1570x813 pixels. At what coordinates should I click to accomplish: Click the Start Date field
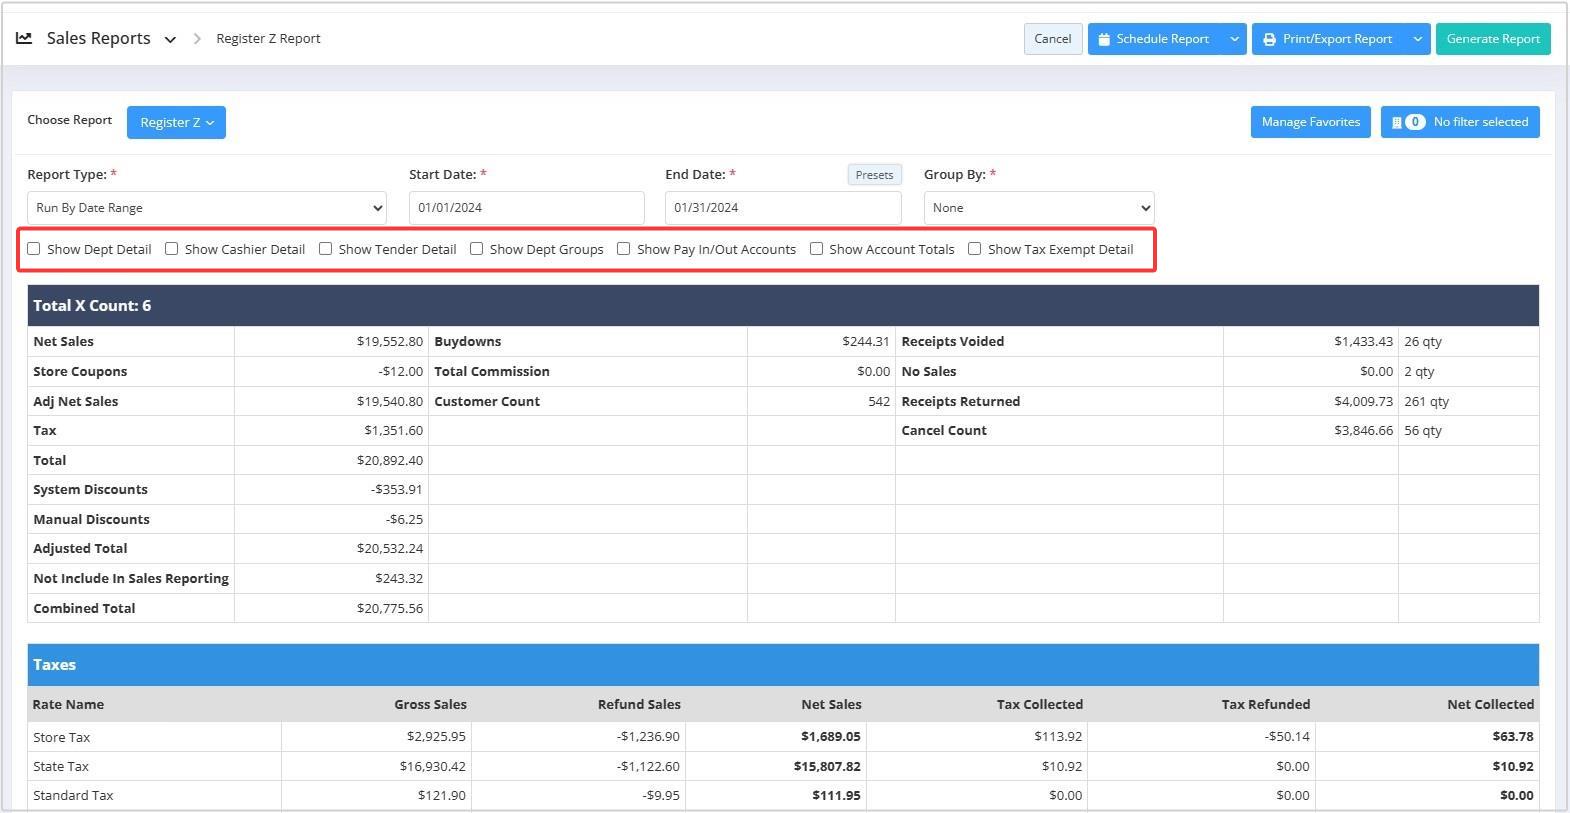[x=526, y=208]
